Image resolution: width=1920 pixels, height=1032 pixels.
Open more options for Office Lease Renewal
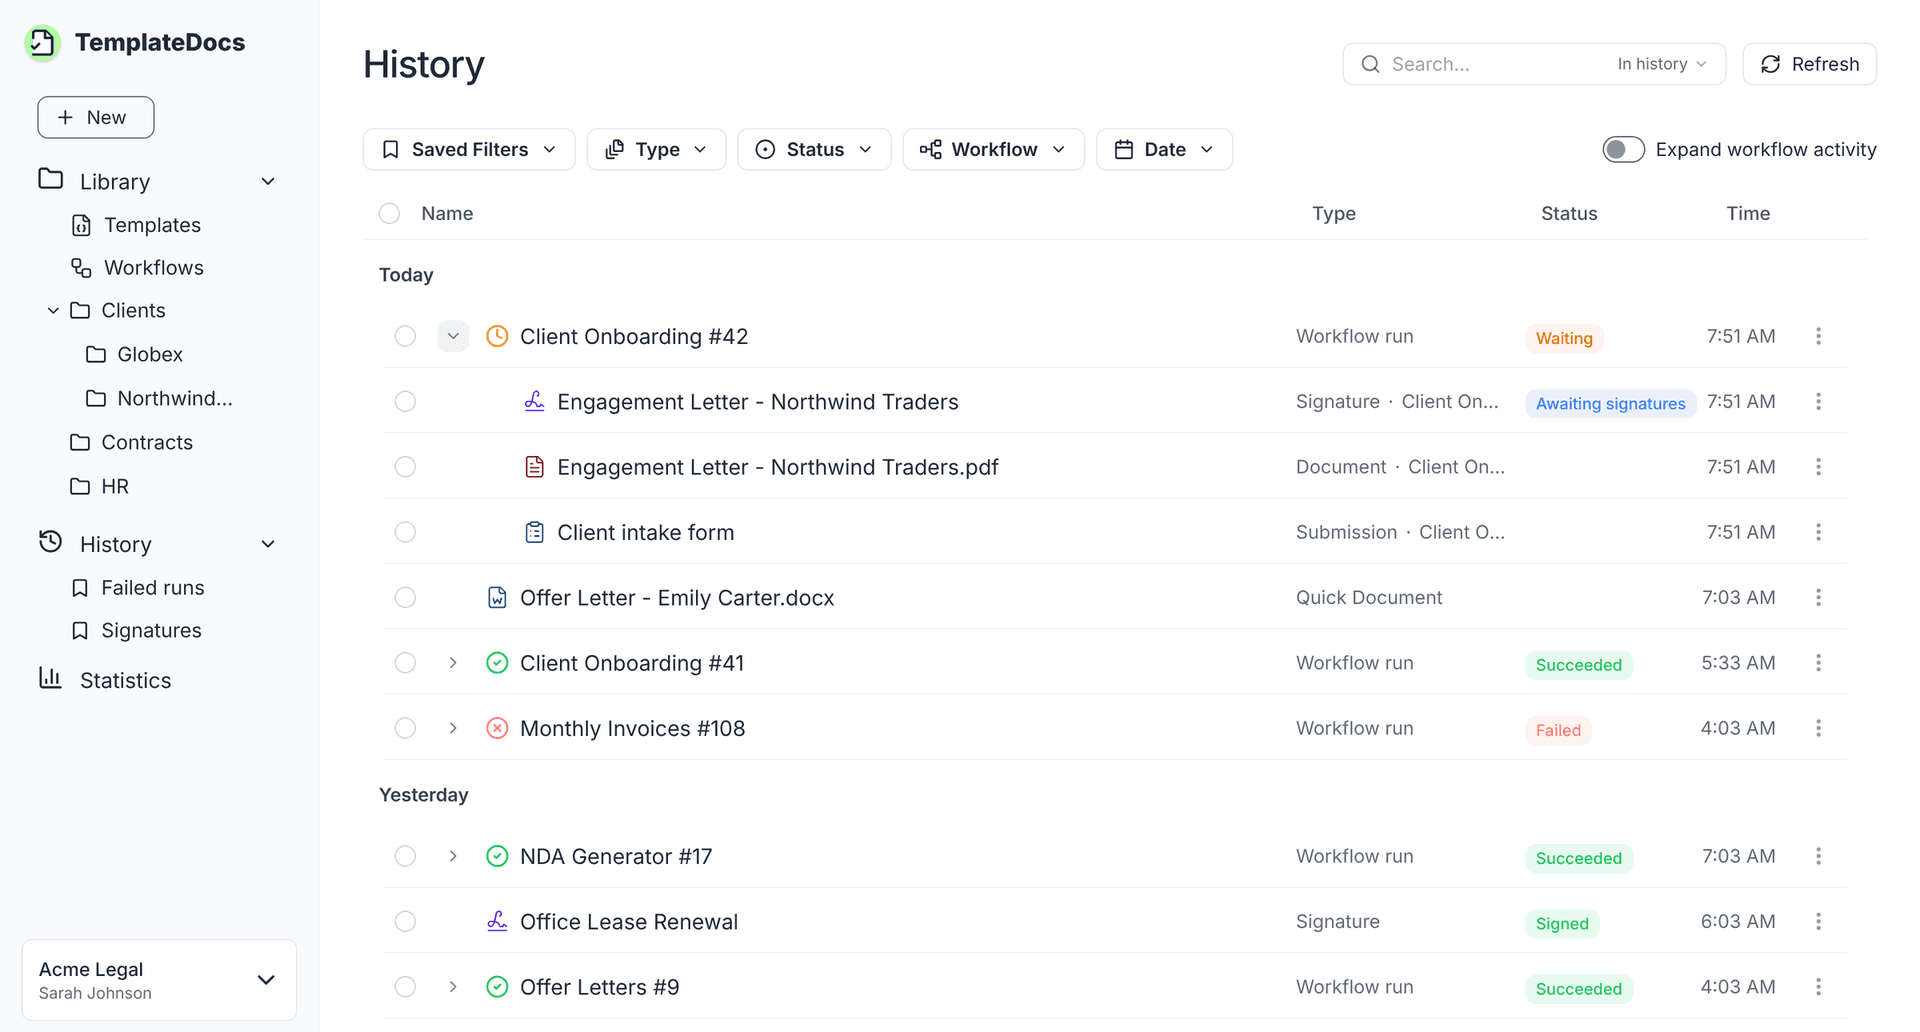[1818, 921]
